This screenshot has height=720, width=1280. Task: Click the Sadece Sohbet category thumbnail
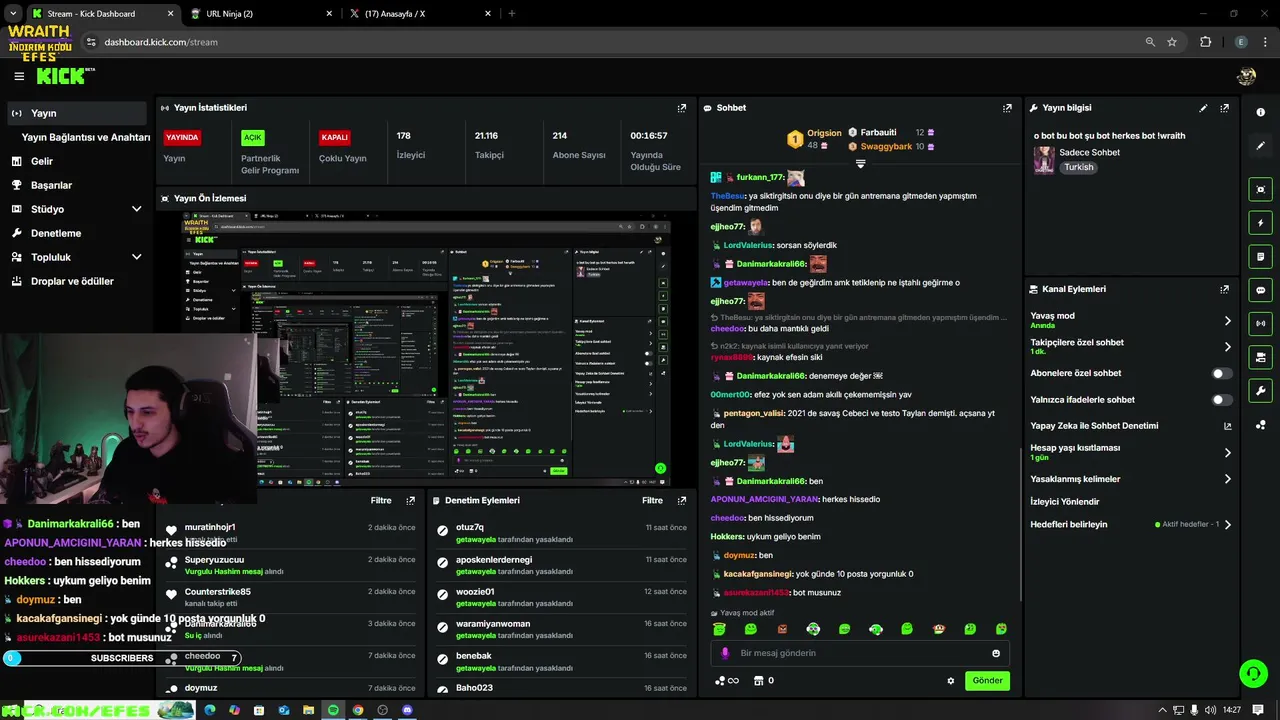[x=1044, y=160]
